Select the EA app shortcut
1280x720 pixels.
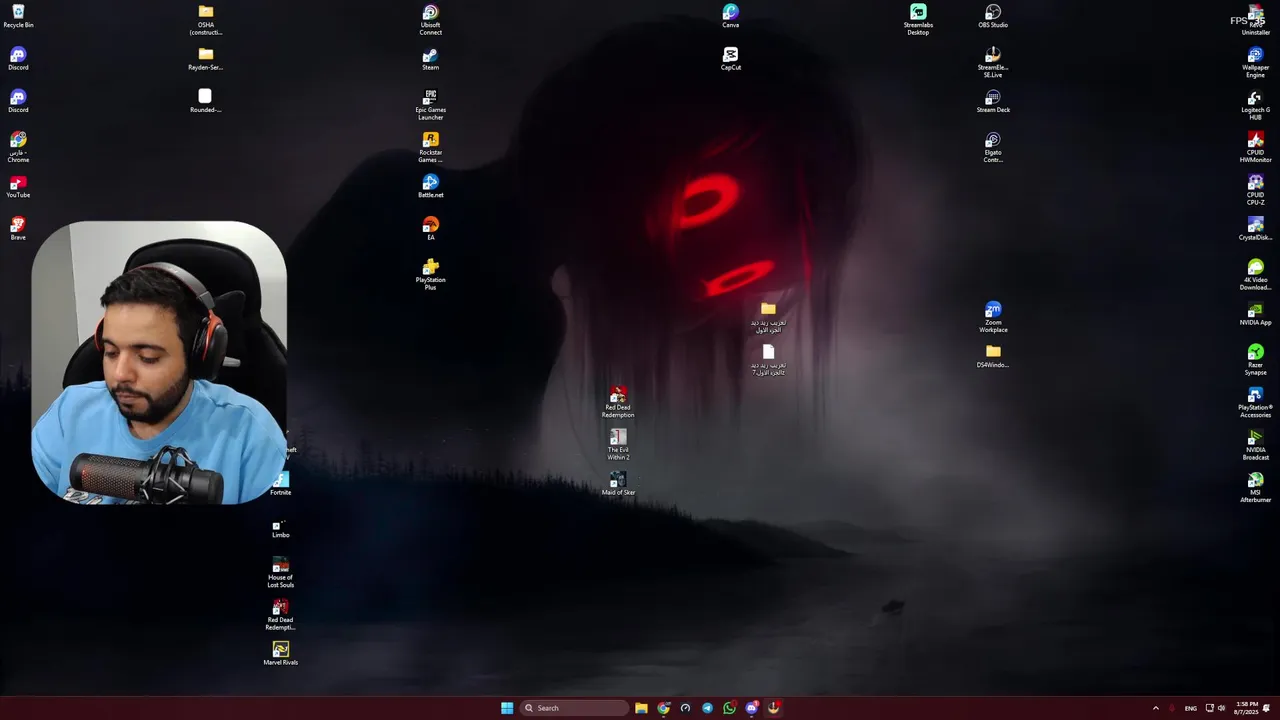pos(430,229)
